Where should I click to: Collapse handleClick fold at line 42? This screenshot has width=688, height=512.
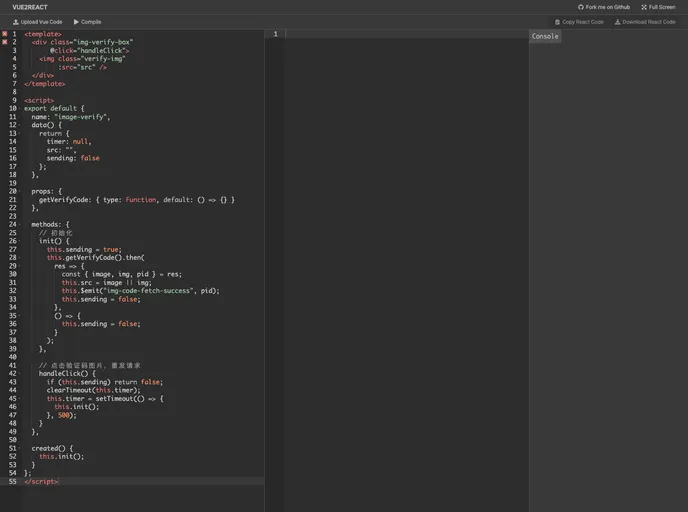pyautogui.click(x=19, y=374)
